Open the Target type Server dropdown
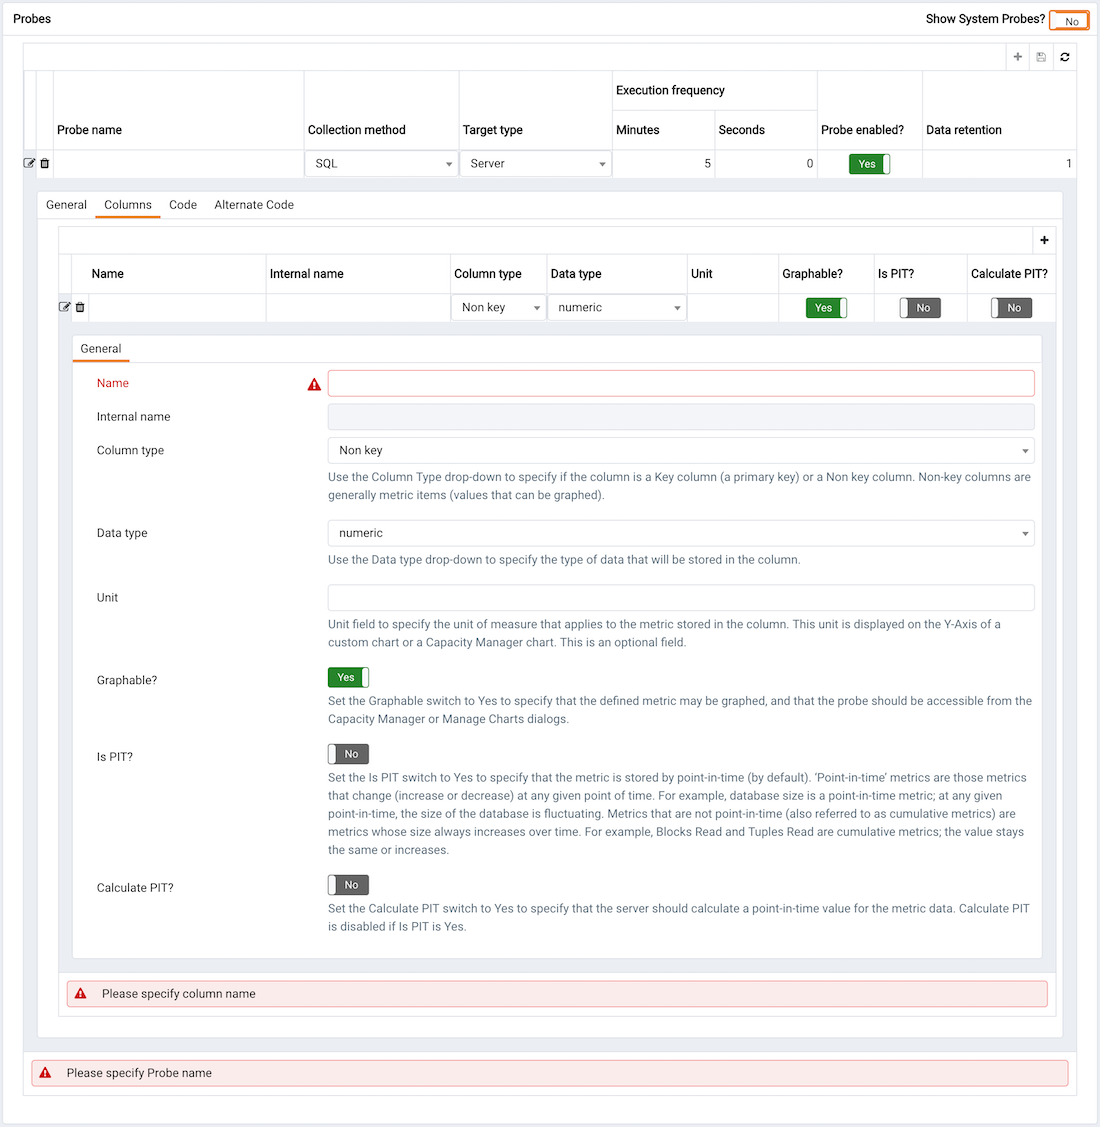 click(536, 164)
